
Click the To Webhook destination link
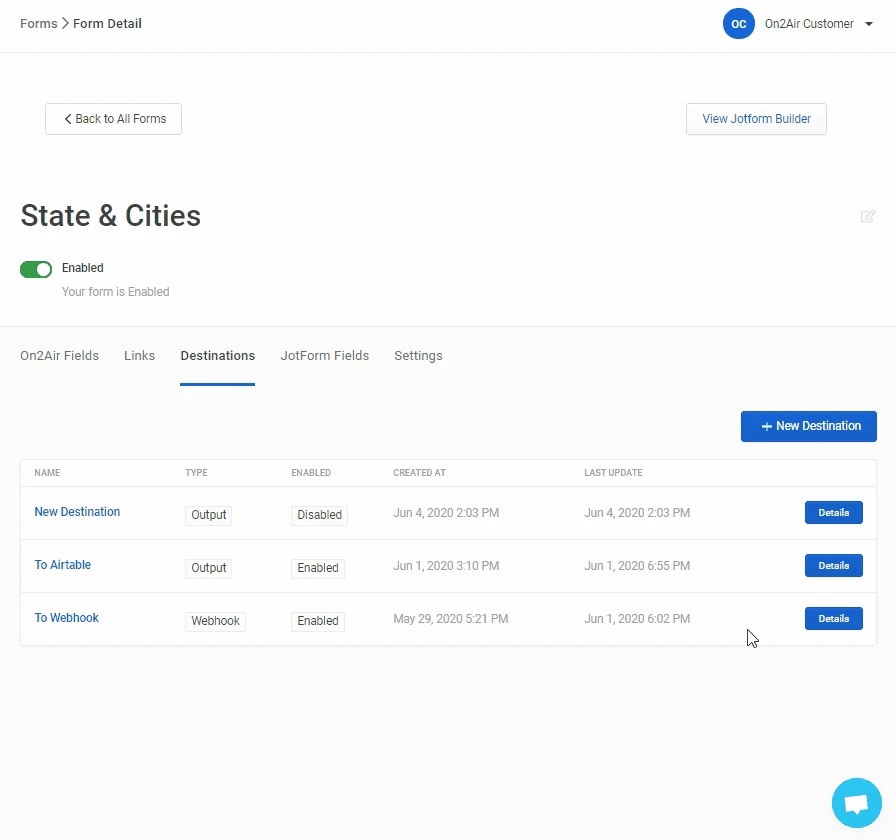point(66,618)
